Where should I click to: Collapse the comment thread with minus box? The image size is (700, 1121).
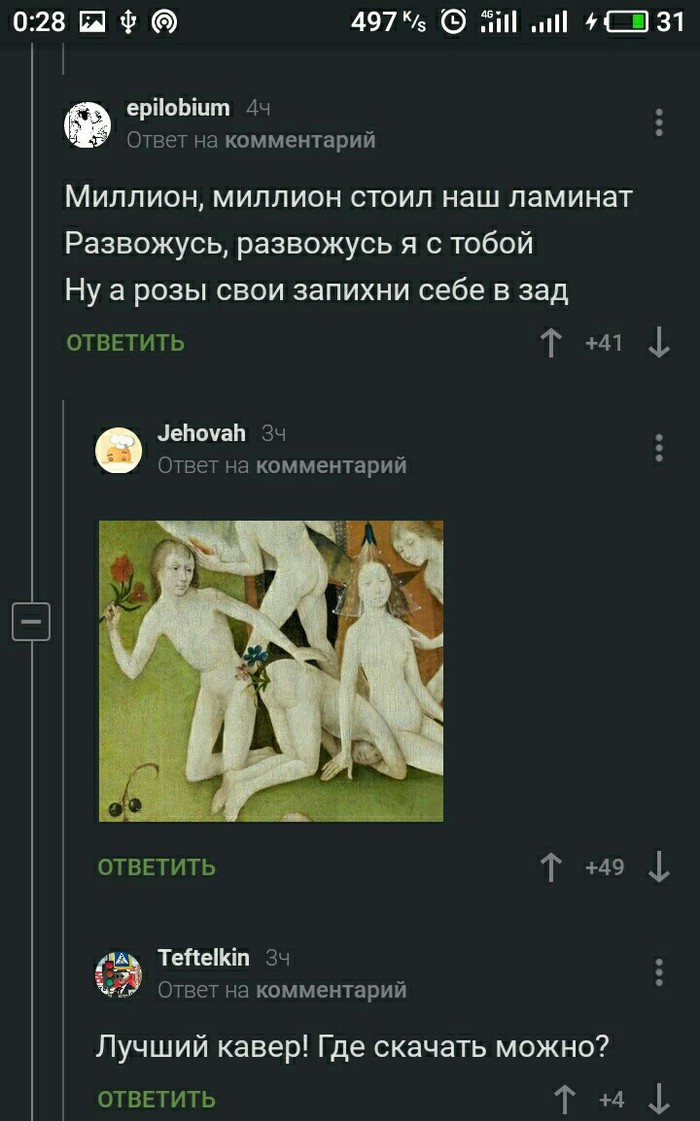31,621
